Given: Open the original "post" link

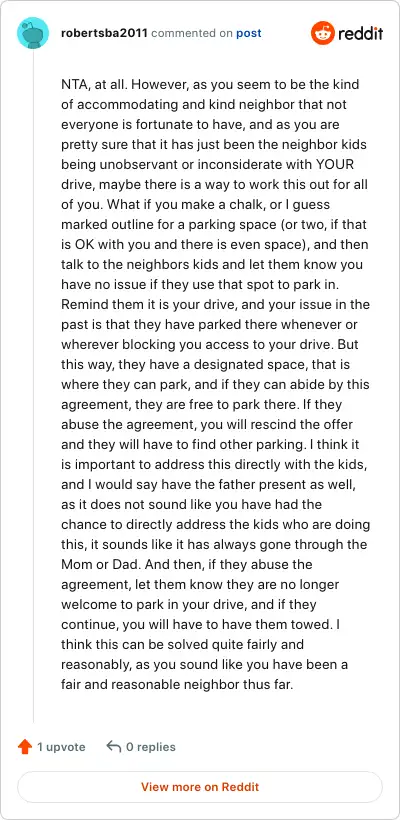Looking at the screenshot, I should click(249, 33).
